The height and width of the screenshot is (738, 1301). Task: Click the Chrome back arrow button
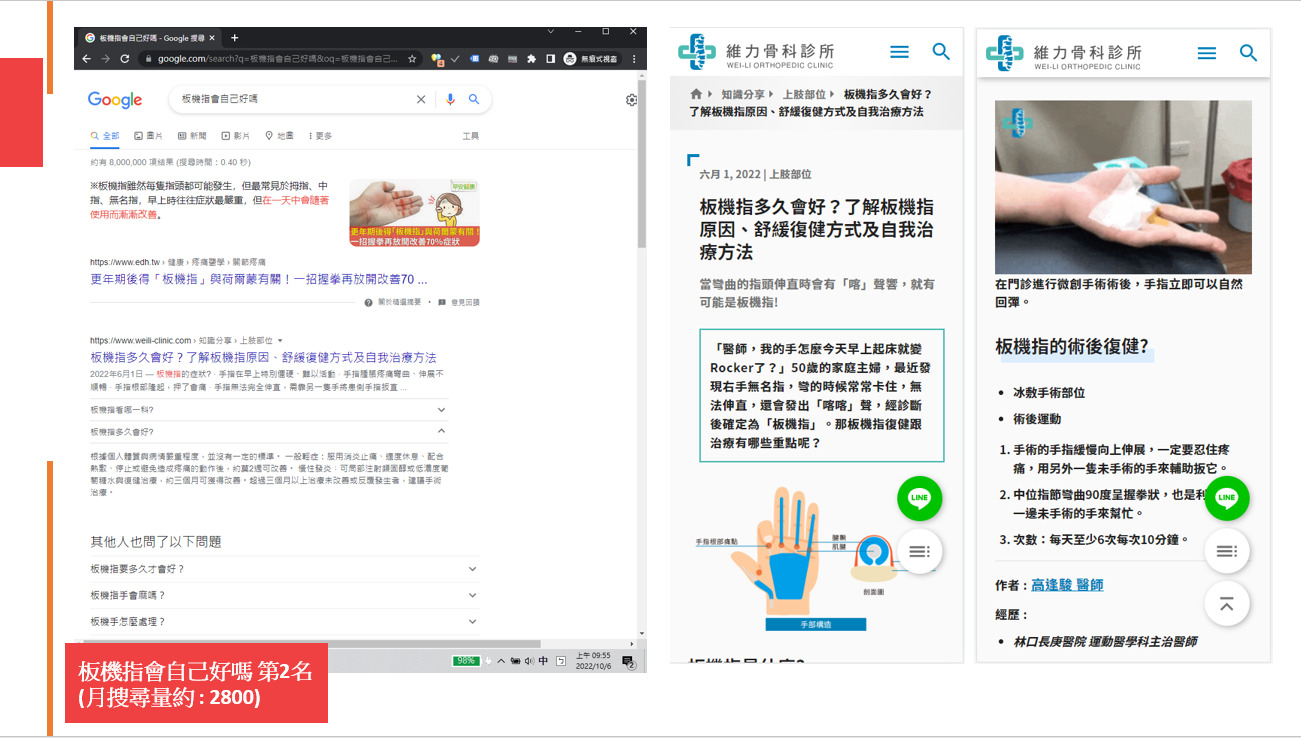87,59
